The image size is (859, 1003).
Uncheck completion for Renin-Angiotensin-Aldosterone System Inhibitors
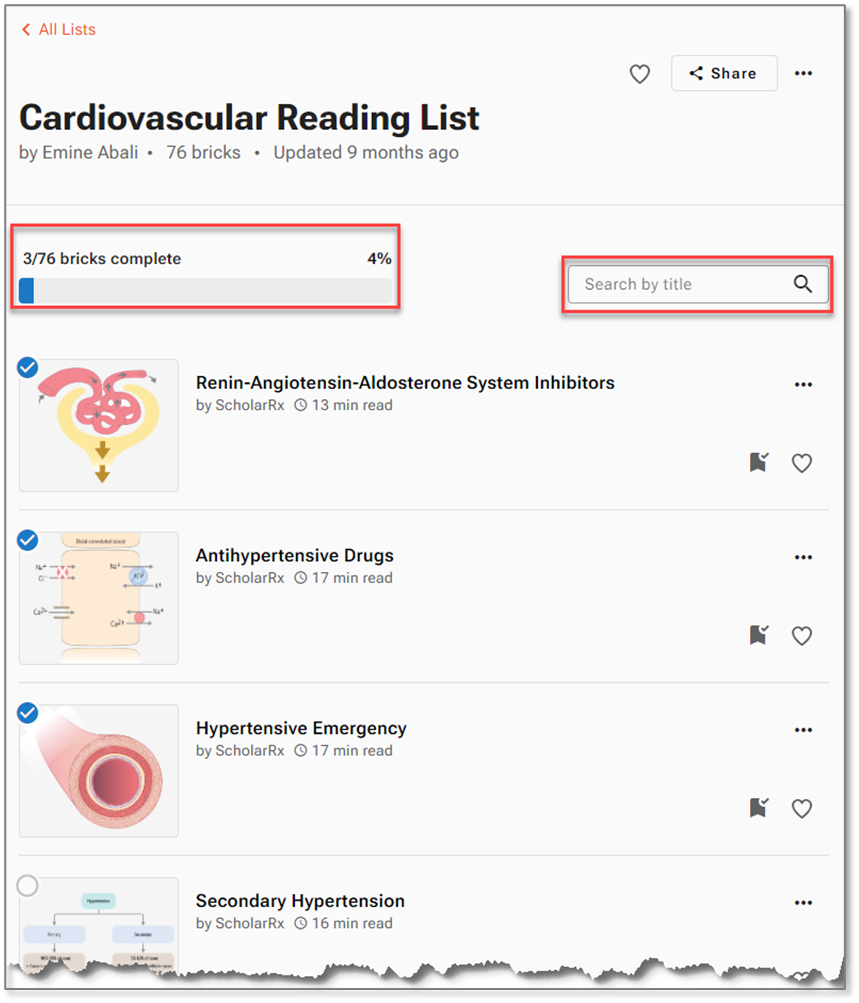click(x=28, y=368)
